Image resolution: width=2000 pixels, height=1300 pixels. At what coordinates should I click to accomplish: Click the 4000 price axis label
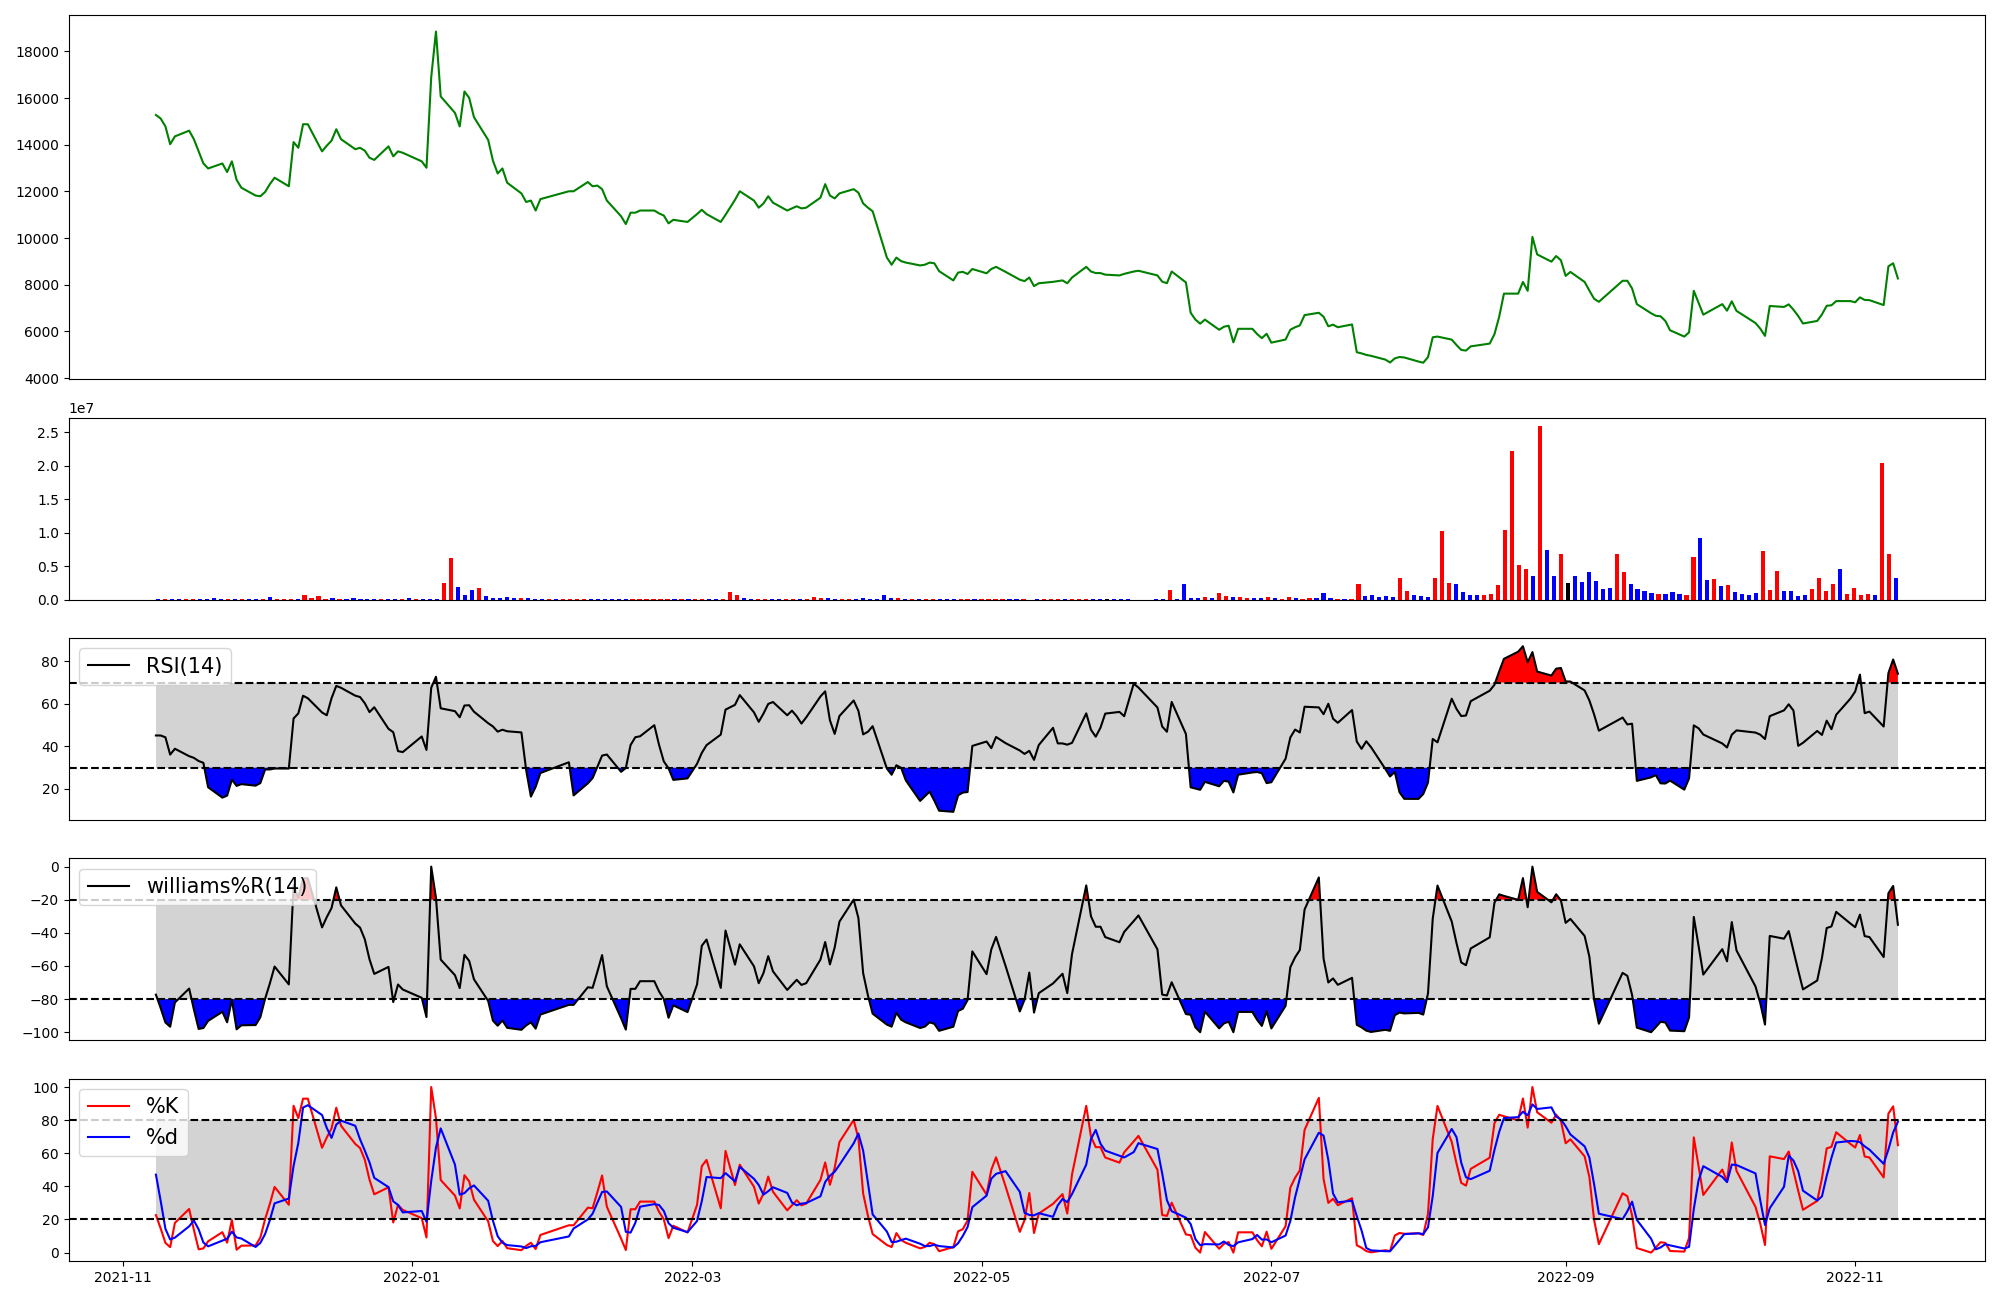(x=41, y=379)
